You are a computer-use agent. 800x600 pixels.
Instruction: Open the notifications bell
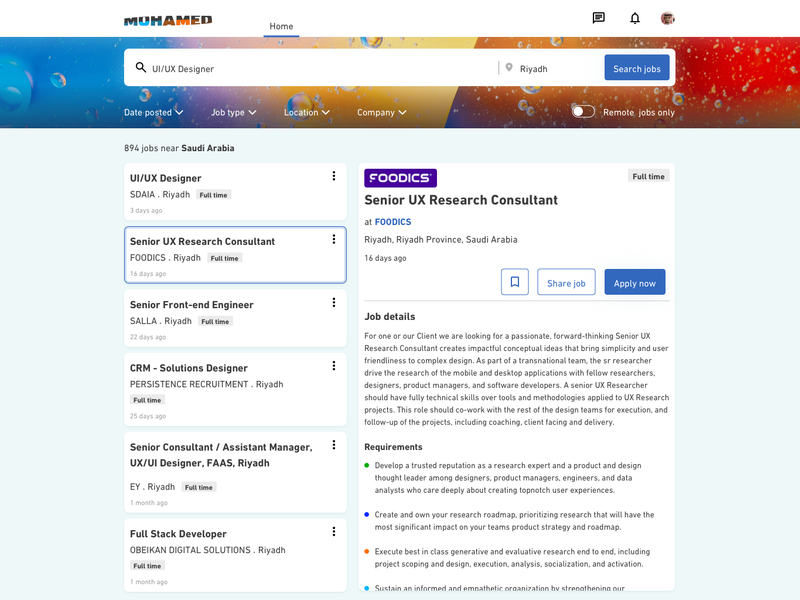click(635, 18)
